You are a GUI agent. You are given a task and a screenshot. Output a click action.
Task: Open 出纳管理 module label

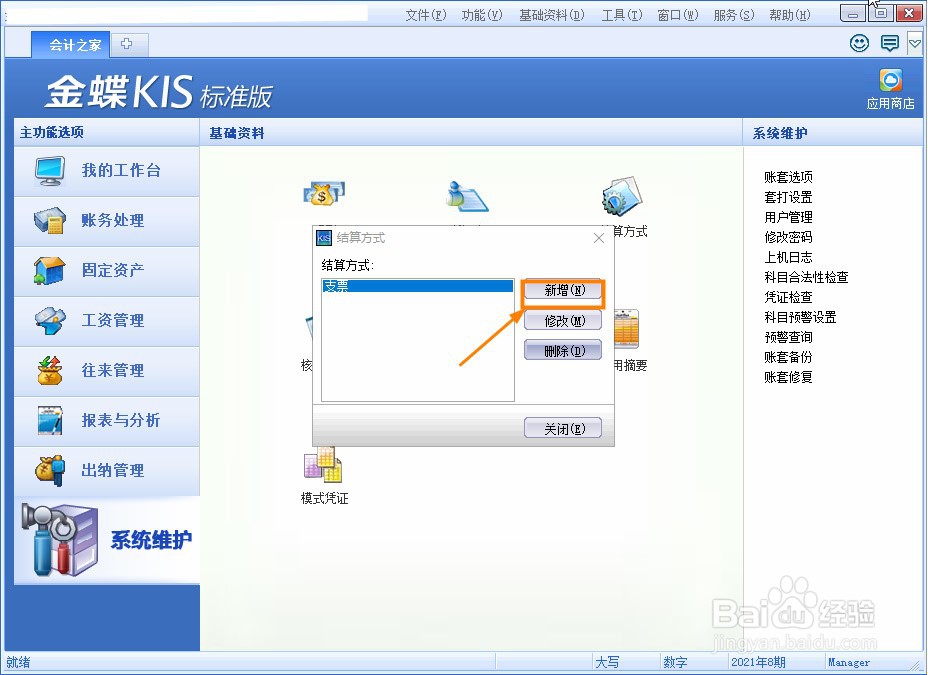tap(112, 470)
